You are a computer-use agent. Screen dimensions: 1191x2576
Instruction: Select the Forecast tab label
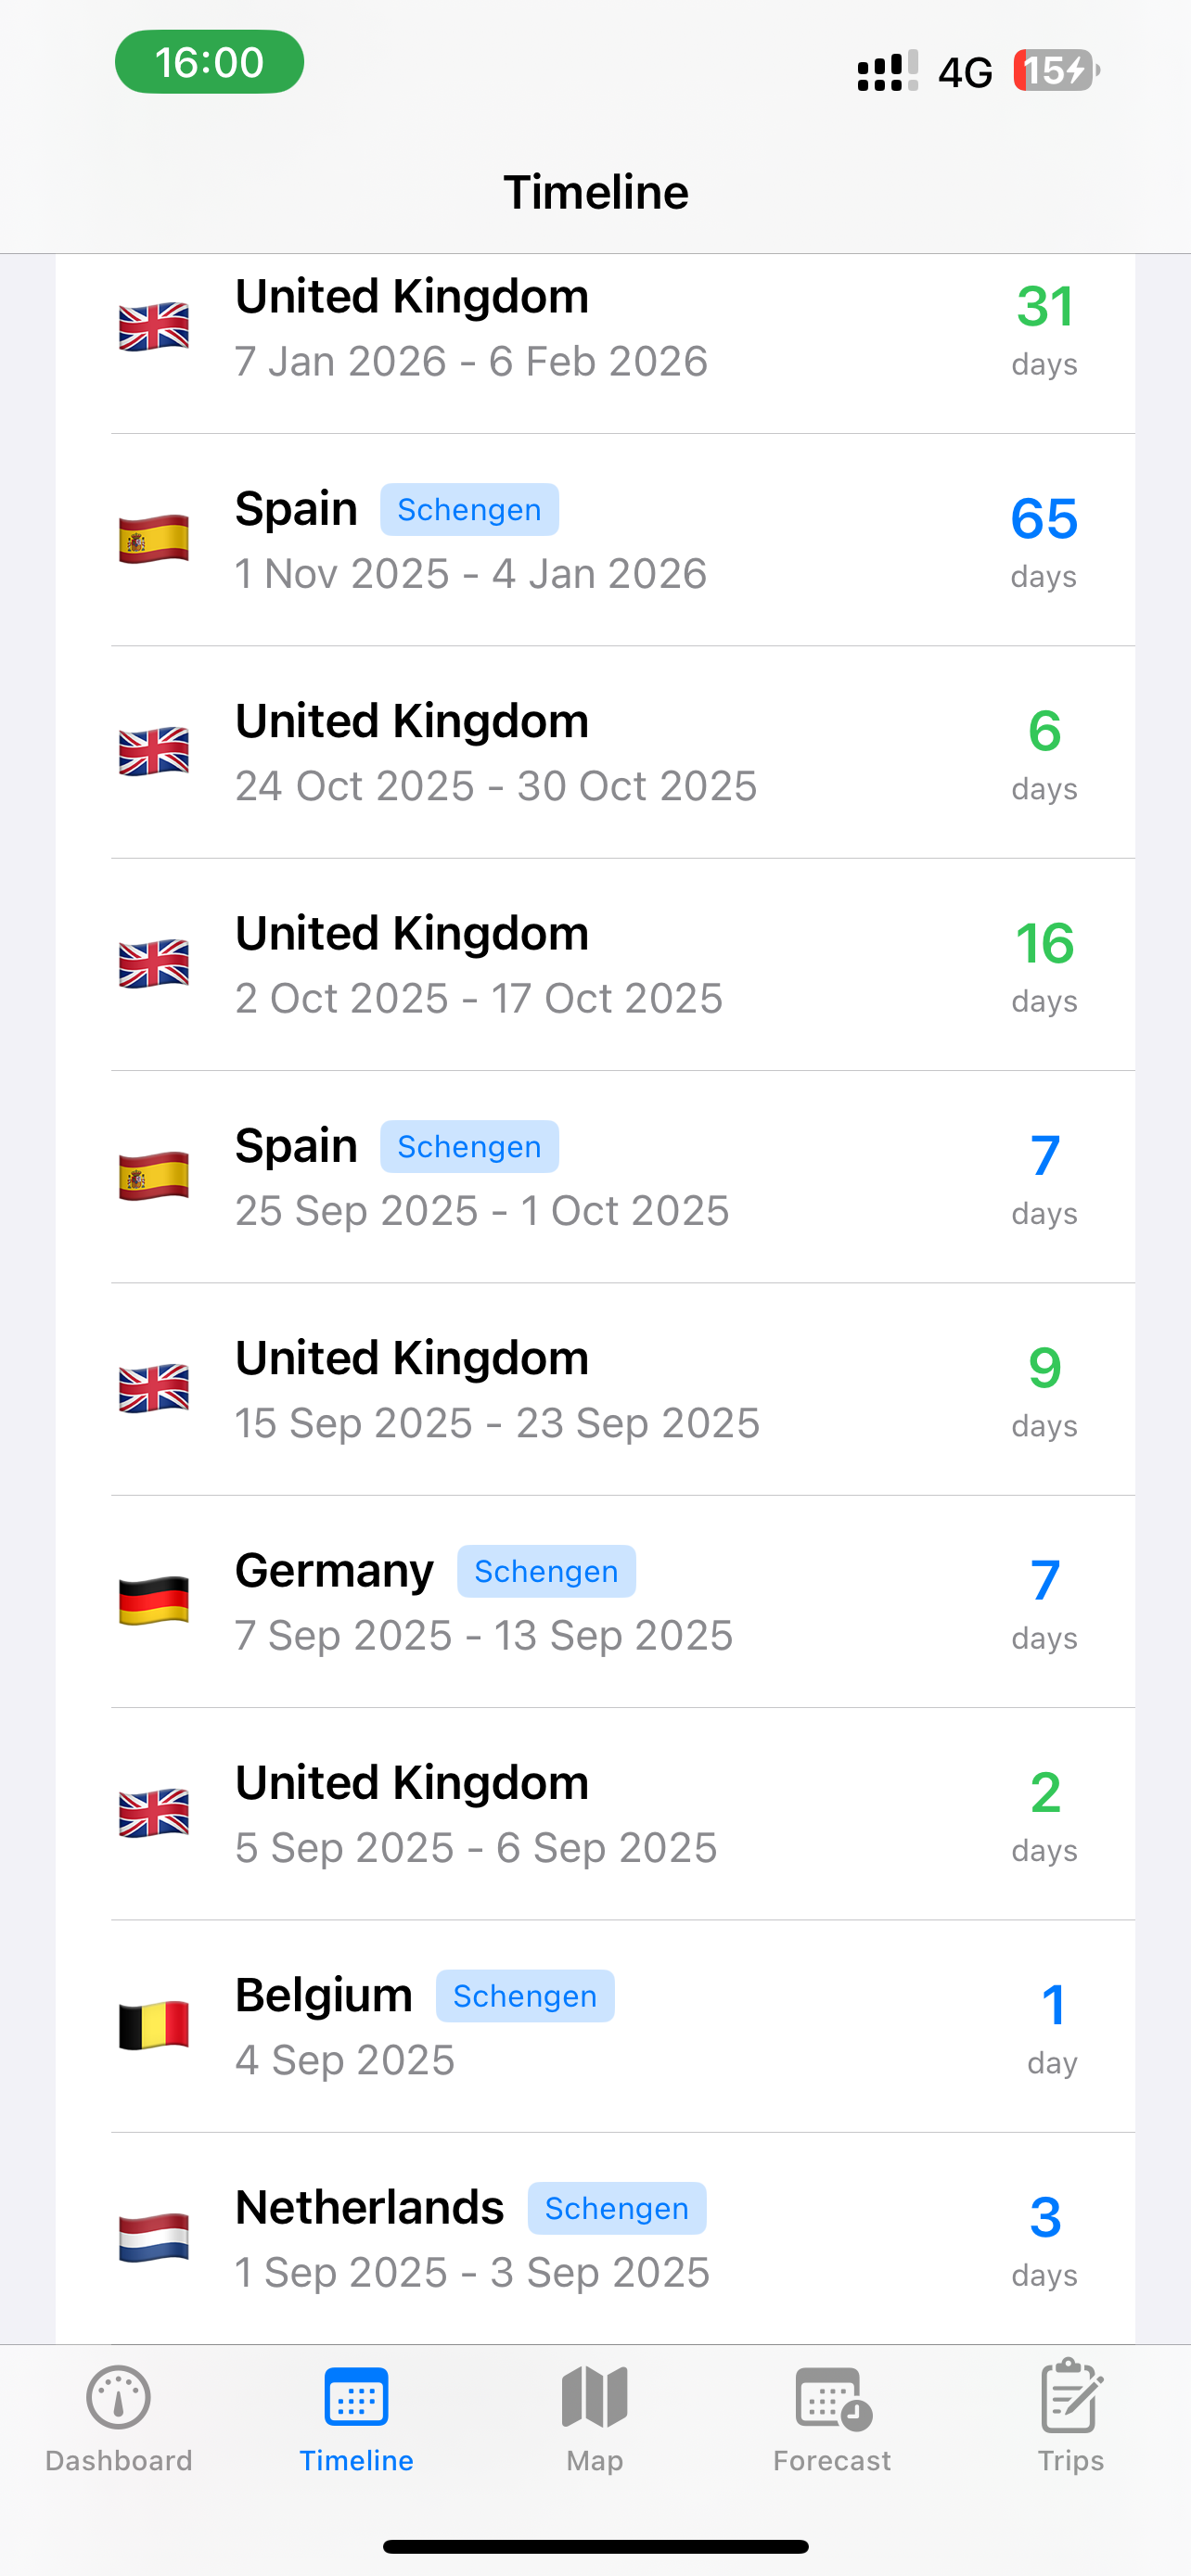(832, 2460)
